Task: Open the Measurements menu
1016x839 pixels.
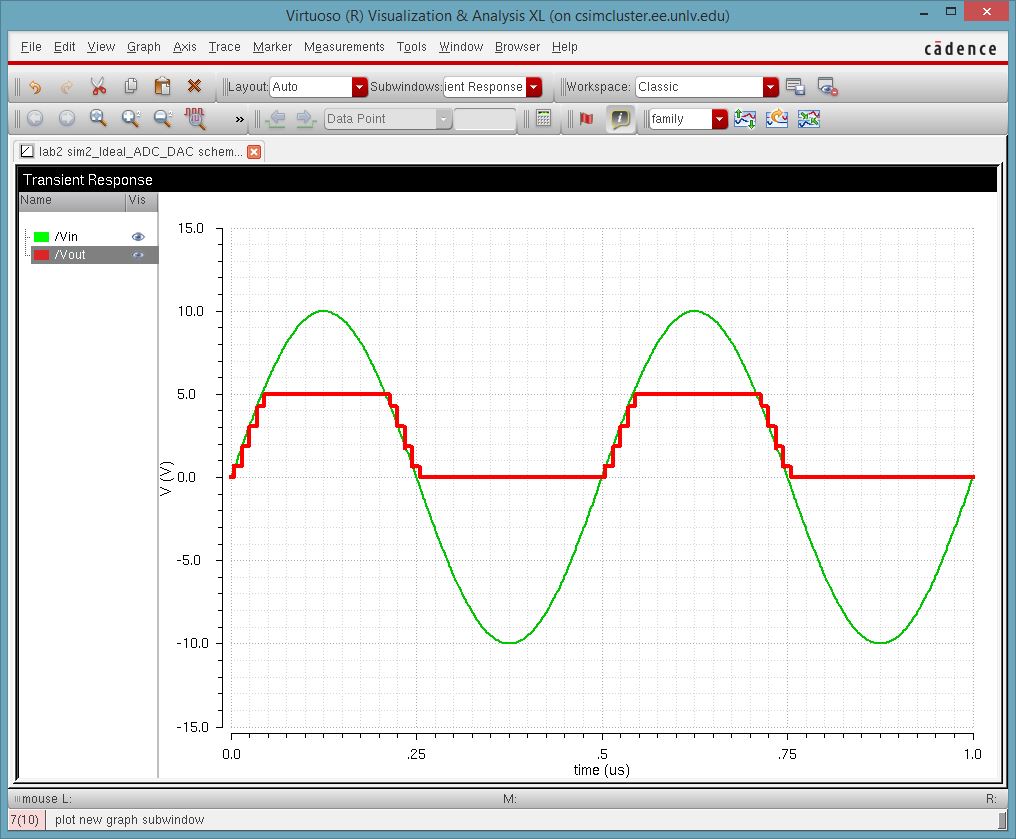Action: point(344,47)
